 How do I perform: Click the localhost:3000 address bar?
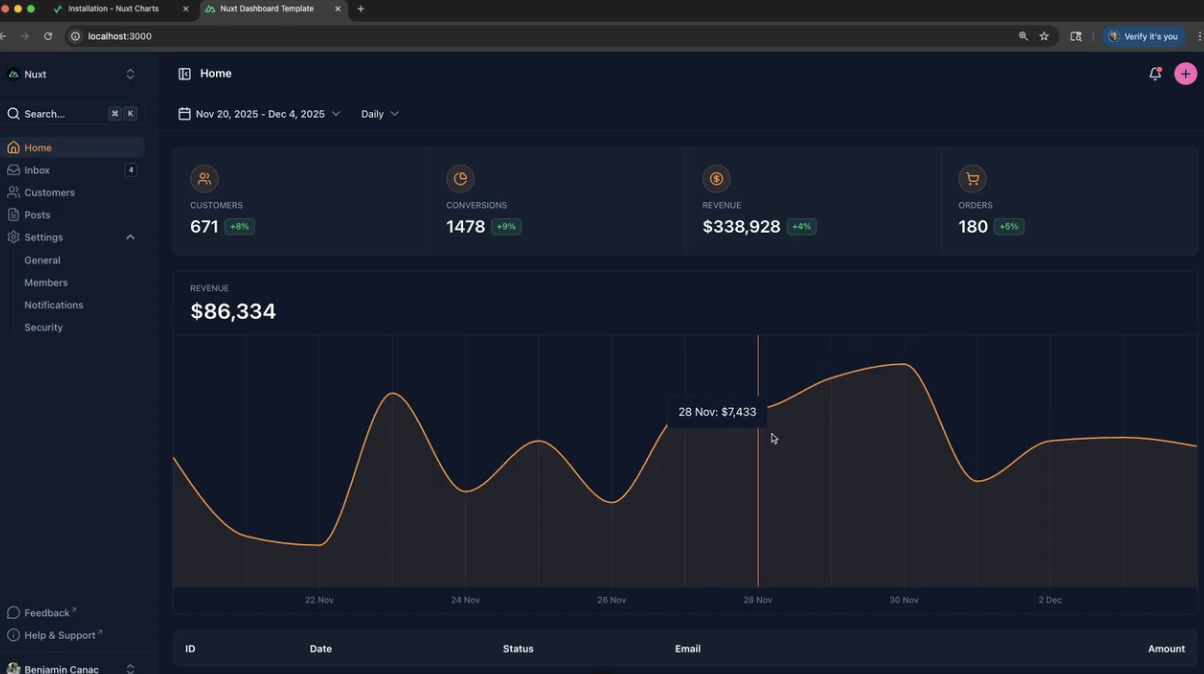click(x=540, y=36)
